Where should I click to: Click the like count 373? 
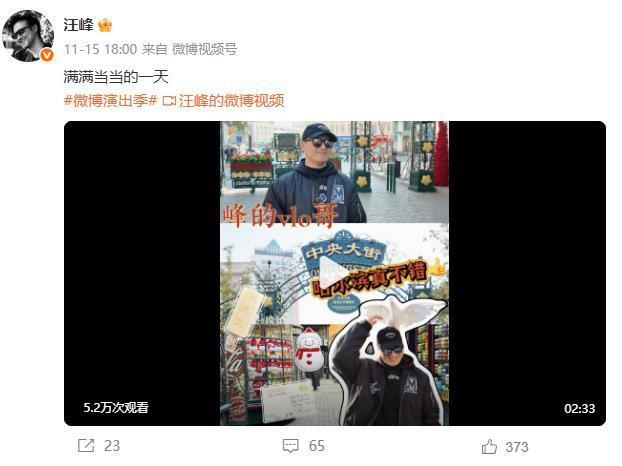[x=517, y=447]
